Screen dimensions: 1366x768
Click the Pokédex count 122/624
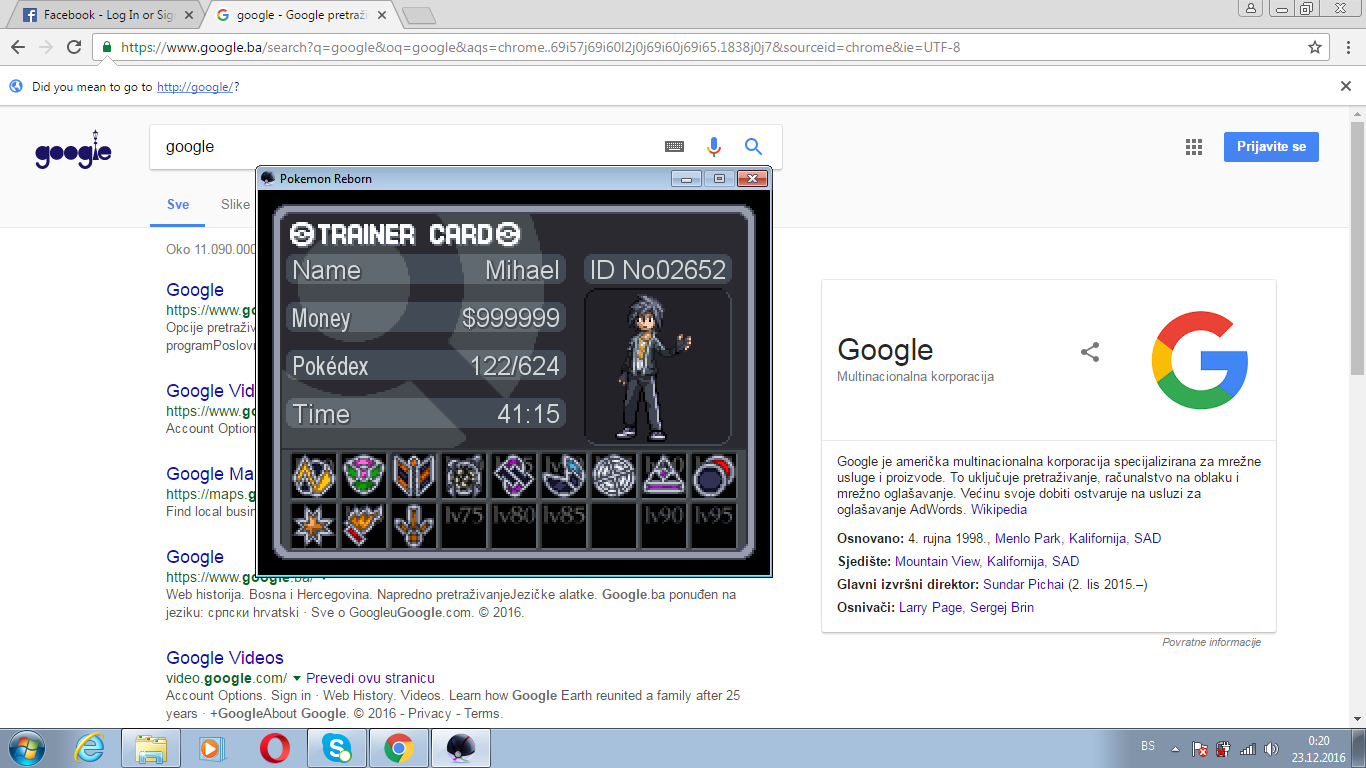515,366
